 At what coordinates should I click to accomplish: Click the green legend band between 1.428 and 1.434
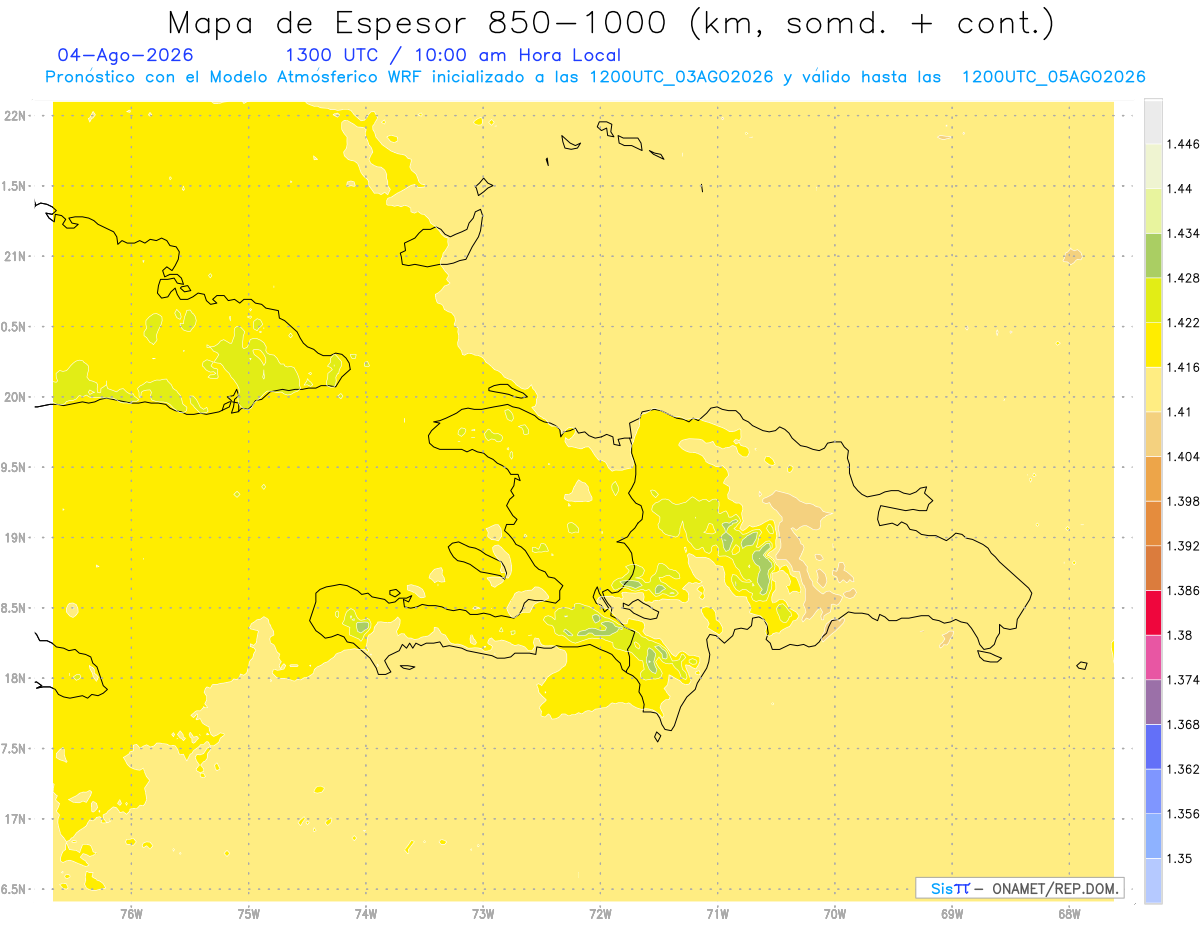1153,255
